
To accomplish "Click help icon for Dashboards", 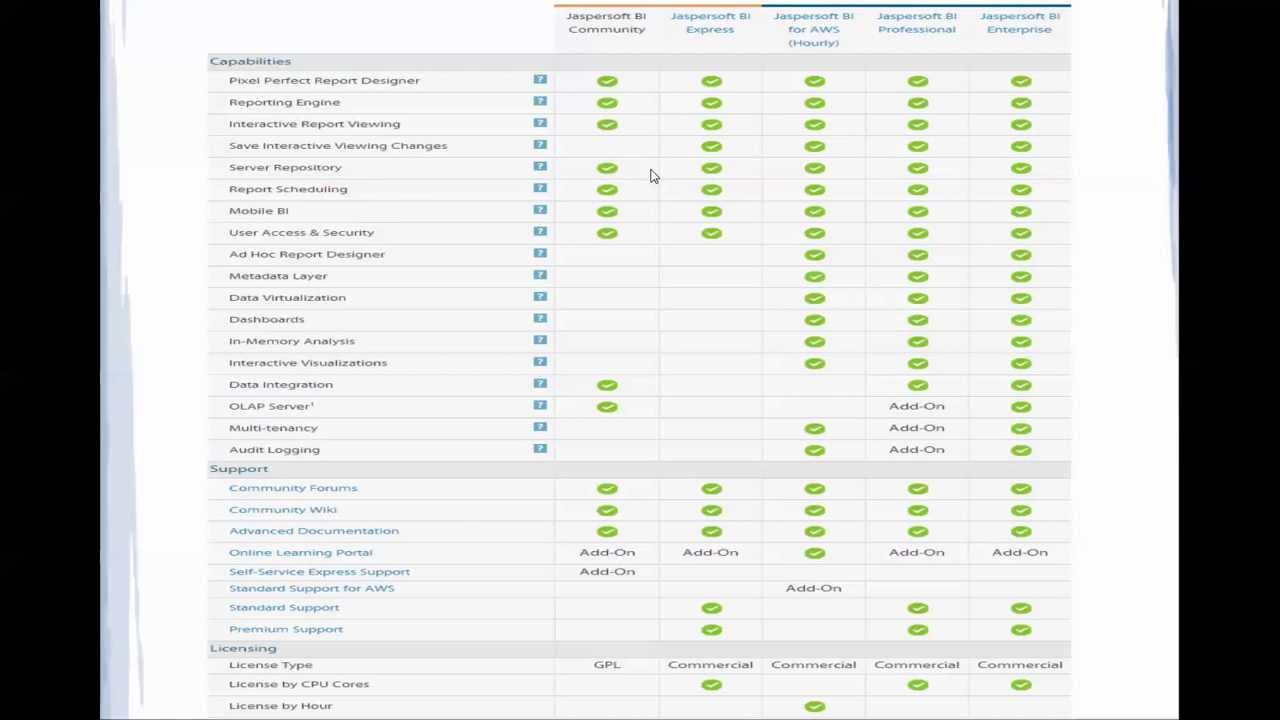I will (540, 318).
